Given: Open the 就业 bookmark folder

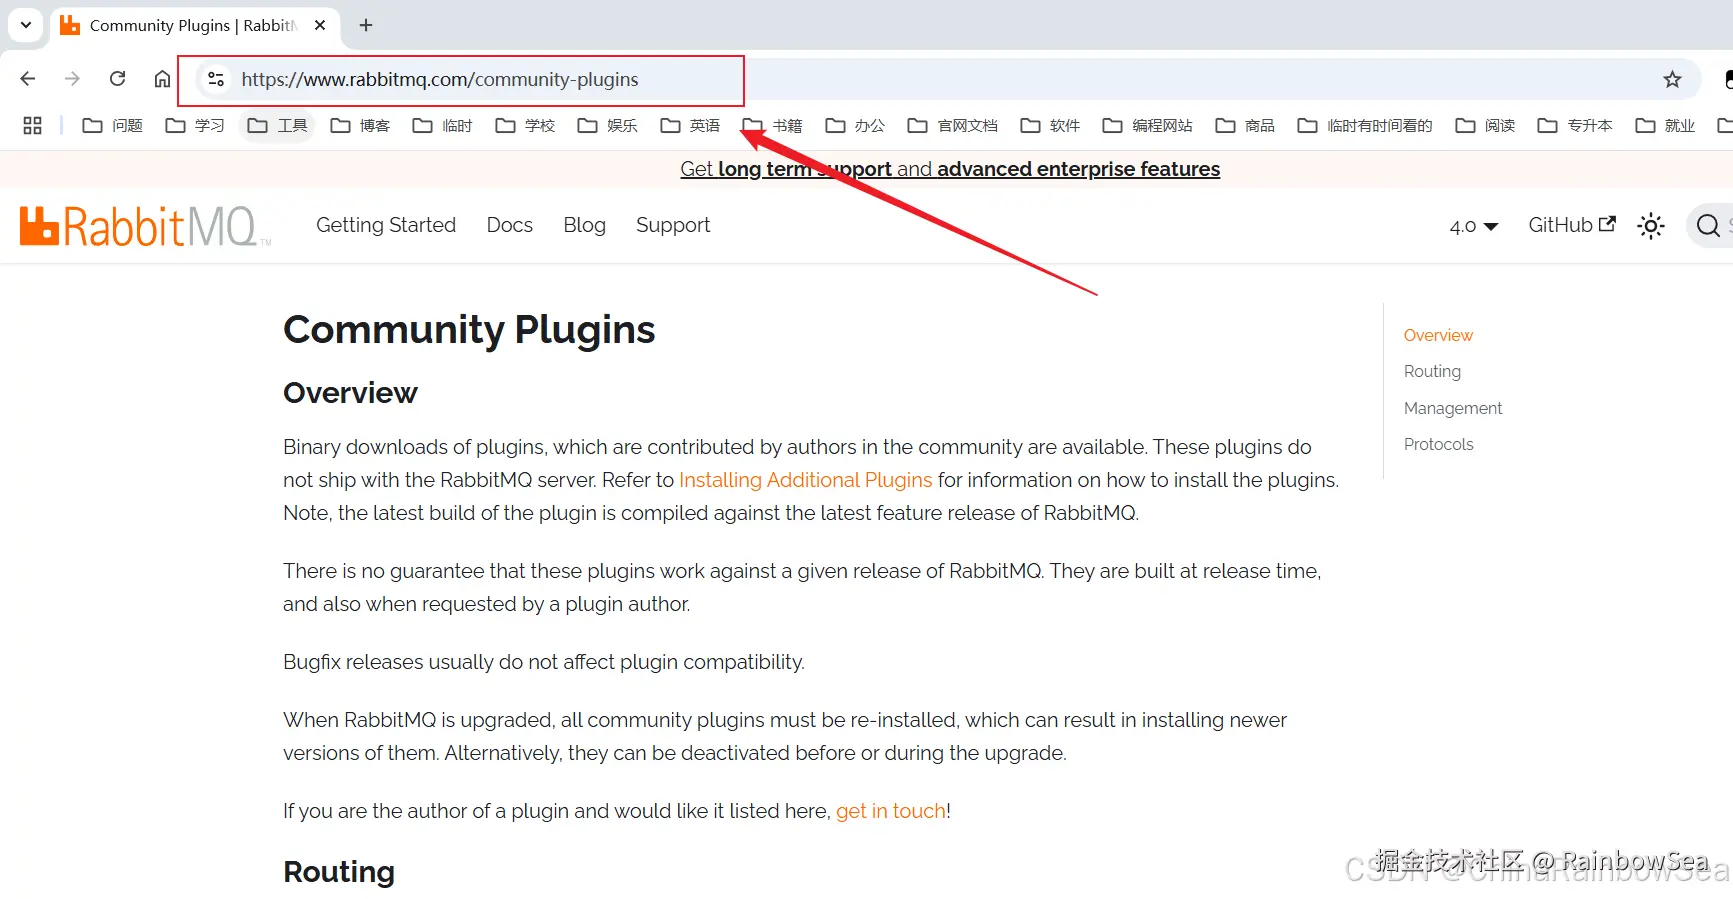Looking at the screenshot, I should [x=1666, y=125].
